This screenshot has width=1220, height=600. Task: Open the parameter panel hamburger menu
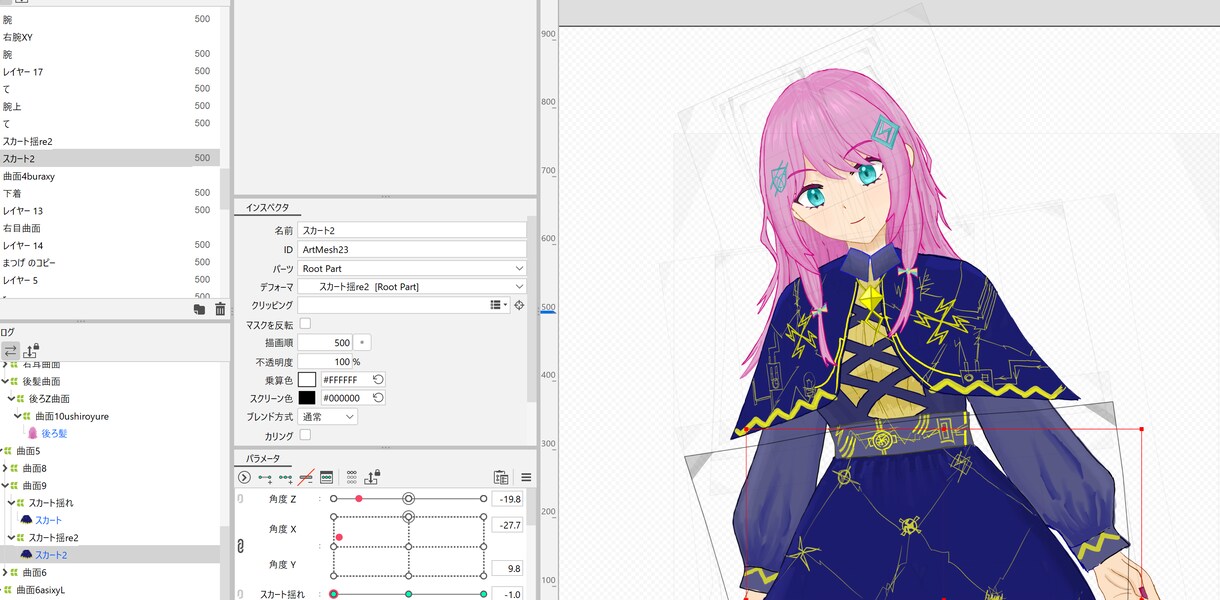point(526,477)
